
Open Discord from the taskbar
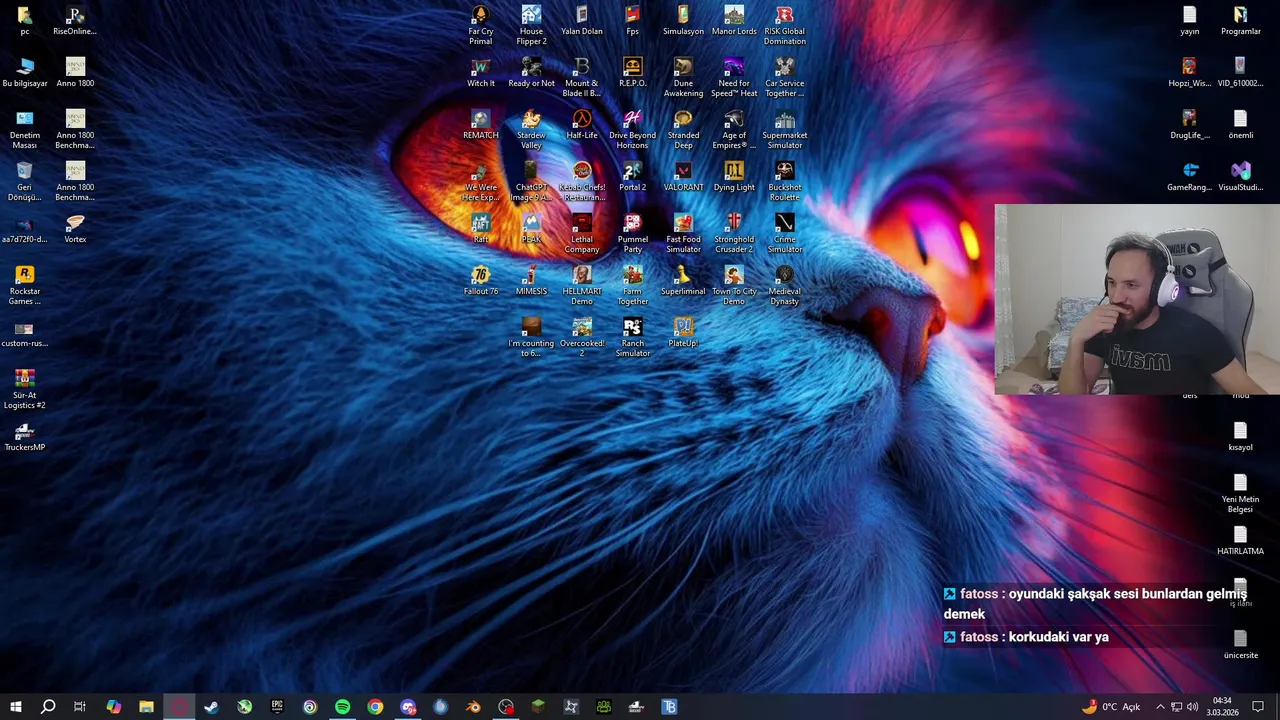(408, 707)
